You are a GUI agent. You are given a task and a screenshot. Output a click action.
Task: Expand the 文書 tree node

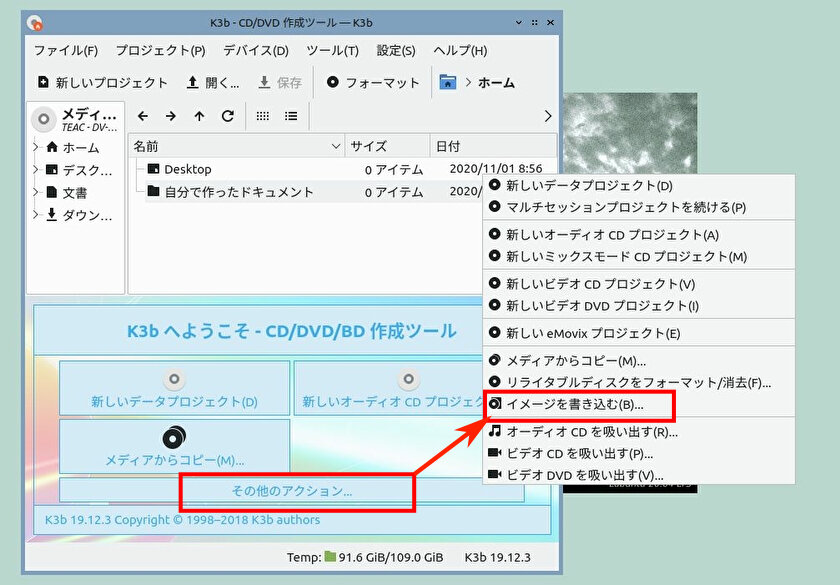click(x=36, y=192)
